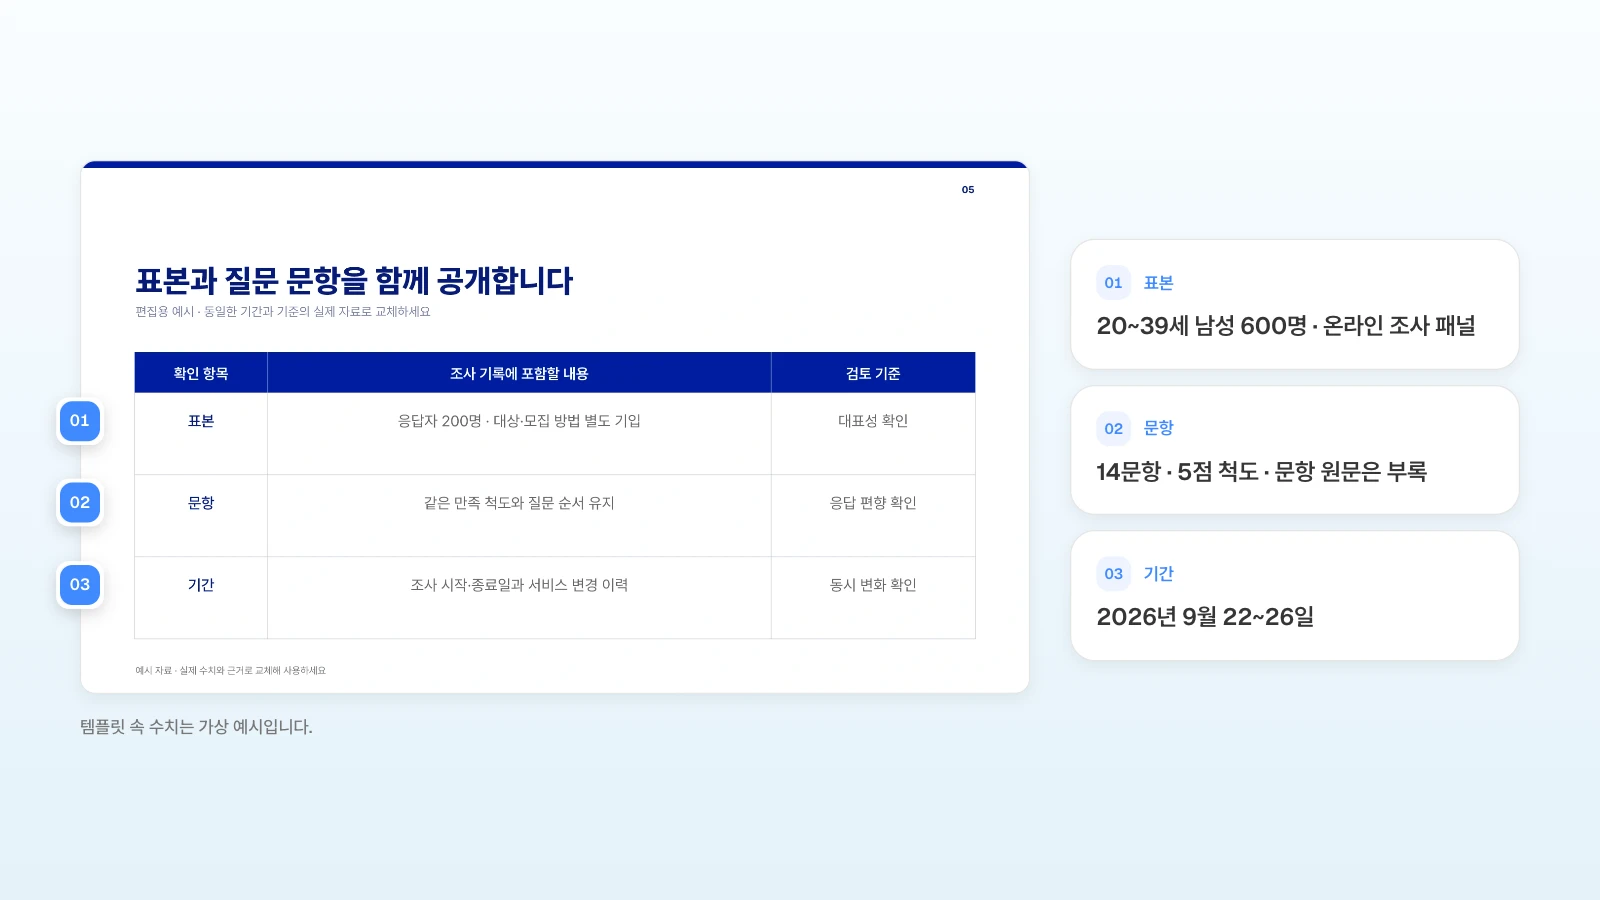
Task: Click the 01 badge in the 표본 card
Action: [1113, 283]
